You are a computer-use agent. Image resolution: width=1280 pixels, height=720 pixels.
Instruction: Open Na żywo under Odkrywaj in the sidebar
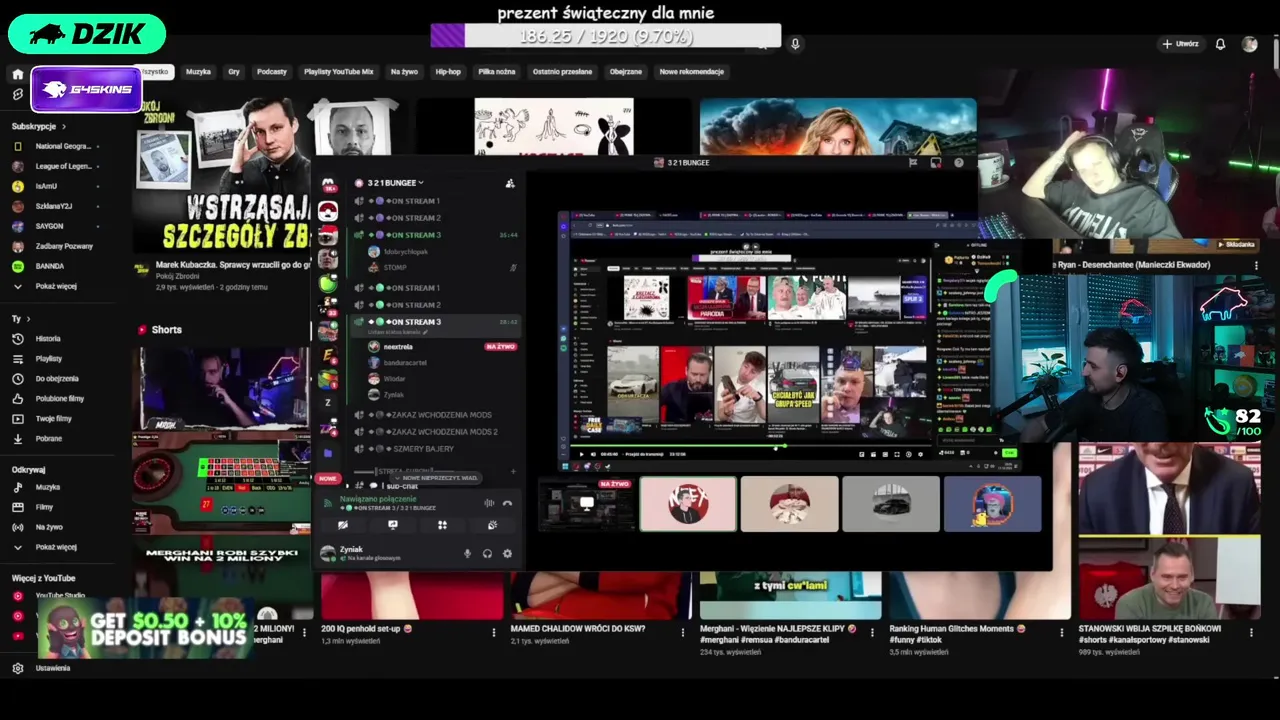tap(49, 527)
